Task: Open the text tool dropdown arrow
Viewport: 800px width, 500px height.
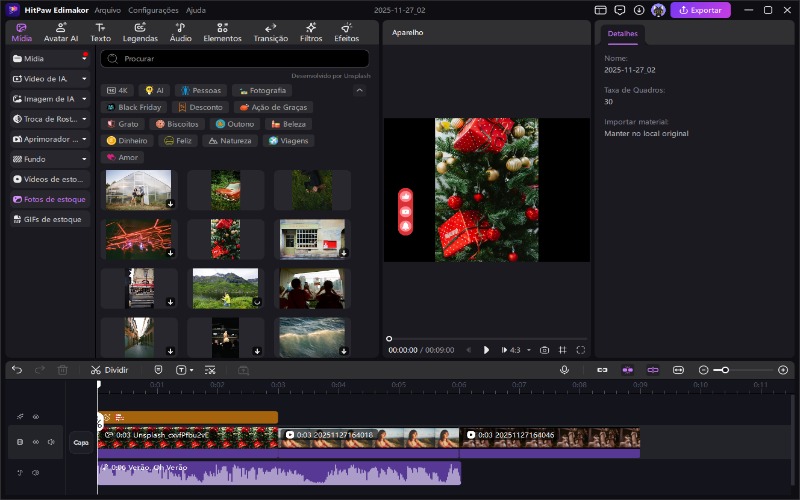Action: point(191,370)
